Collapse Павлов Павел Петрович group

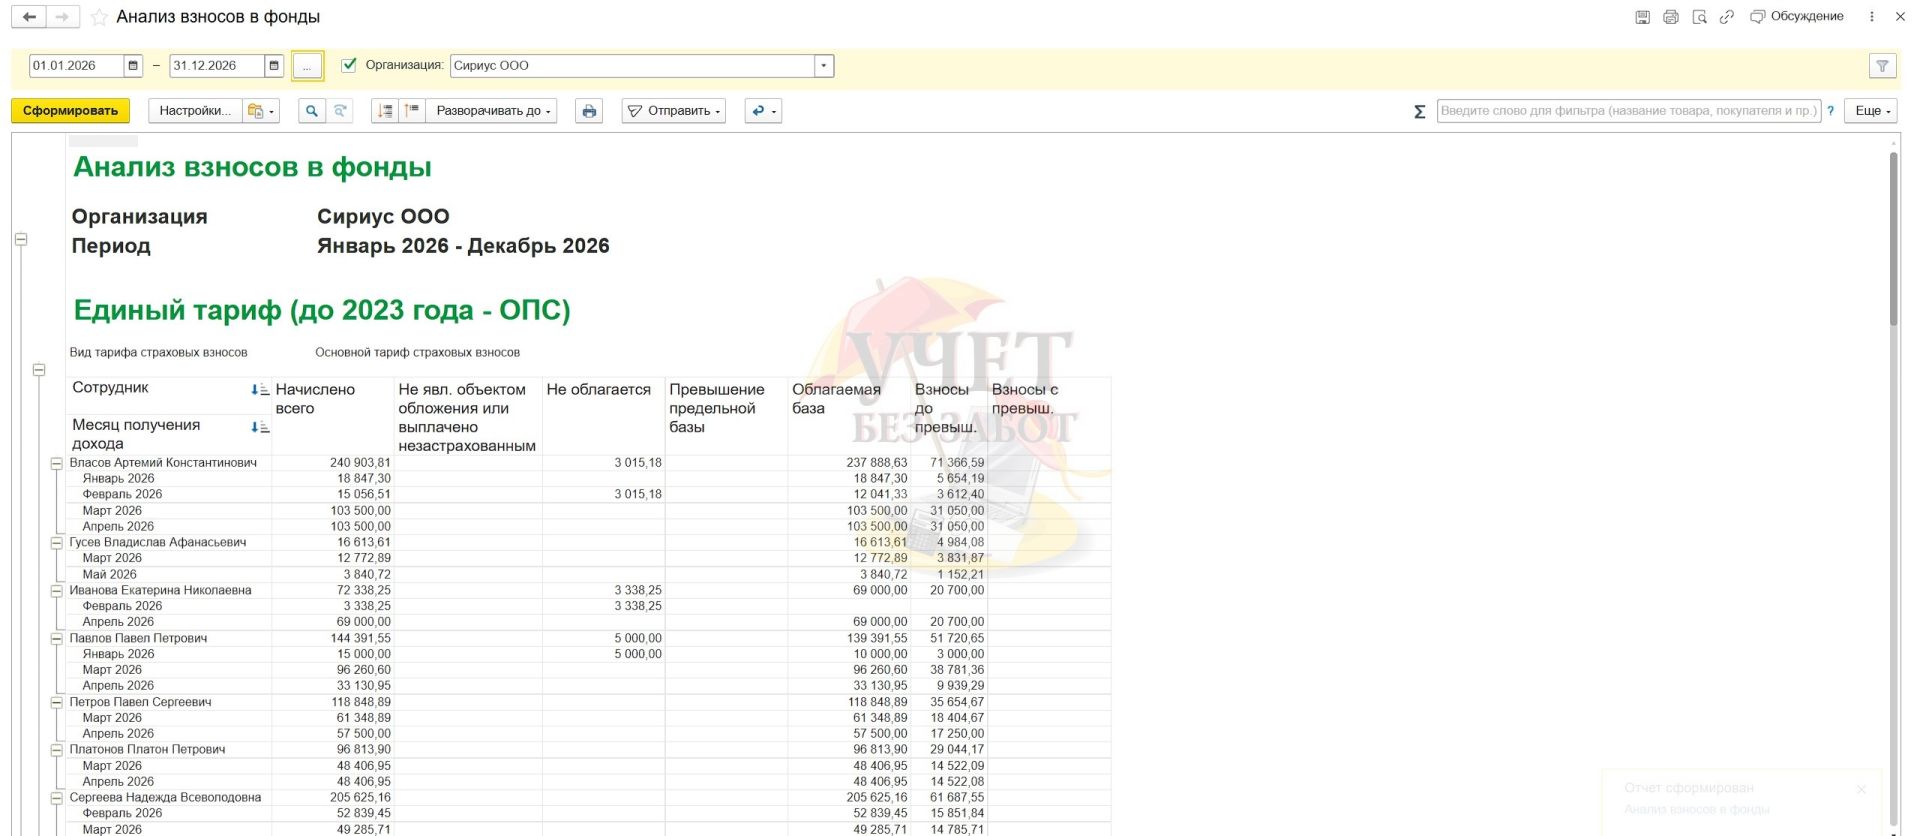(57, 639)
